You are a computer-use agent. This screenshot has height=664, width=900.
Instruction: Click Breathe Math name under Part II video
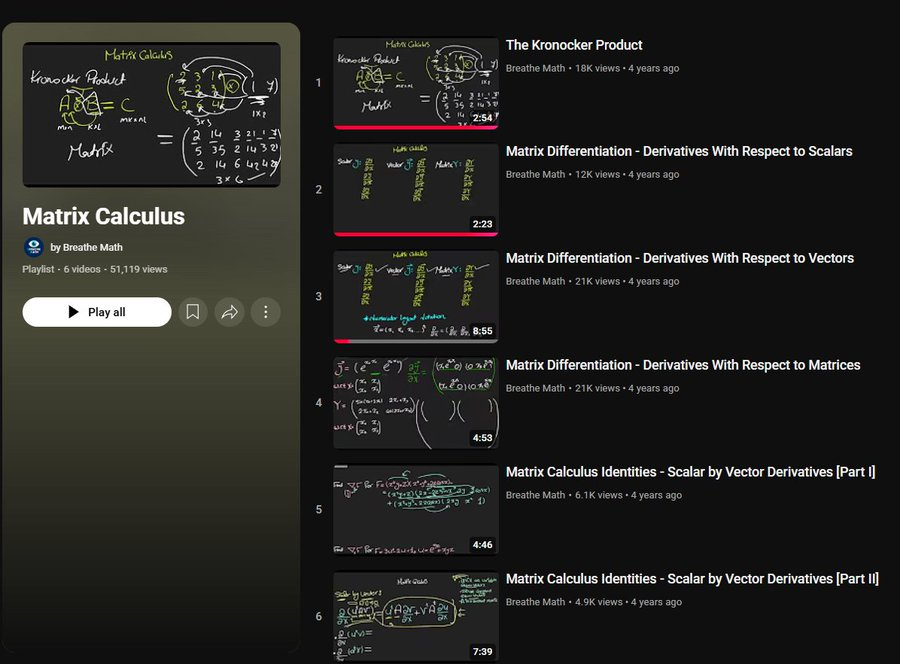tap(536, 602)
